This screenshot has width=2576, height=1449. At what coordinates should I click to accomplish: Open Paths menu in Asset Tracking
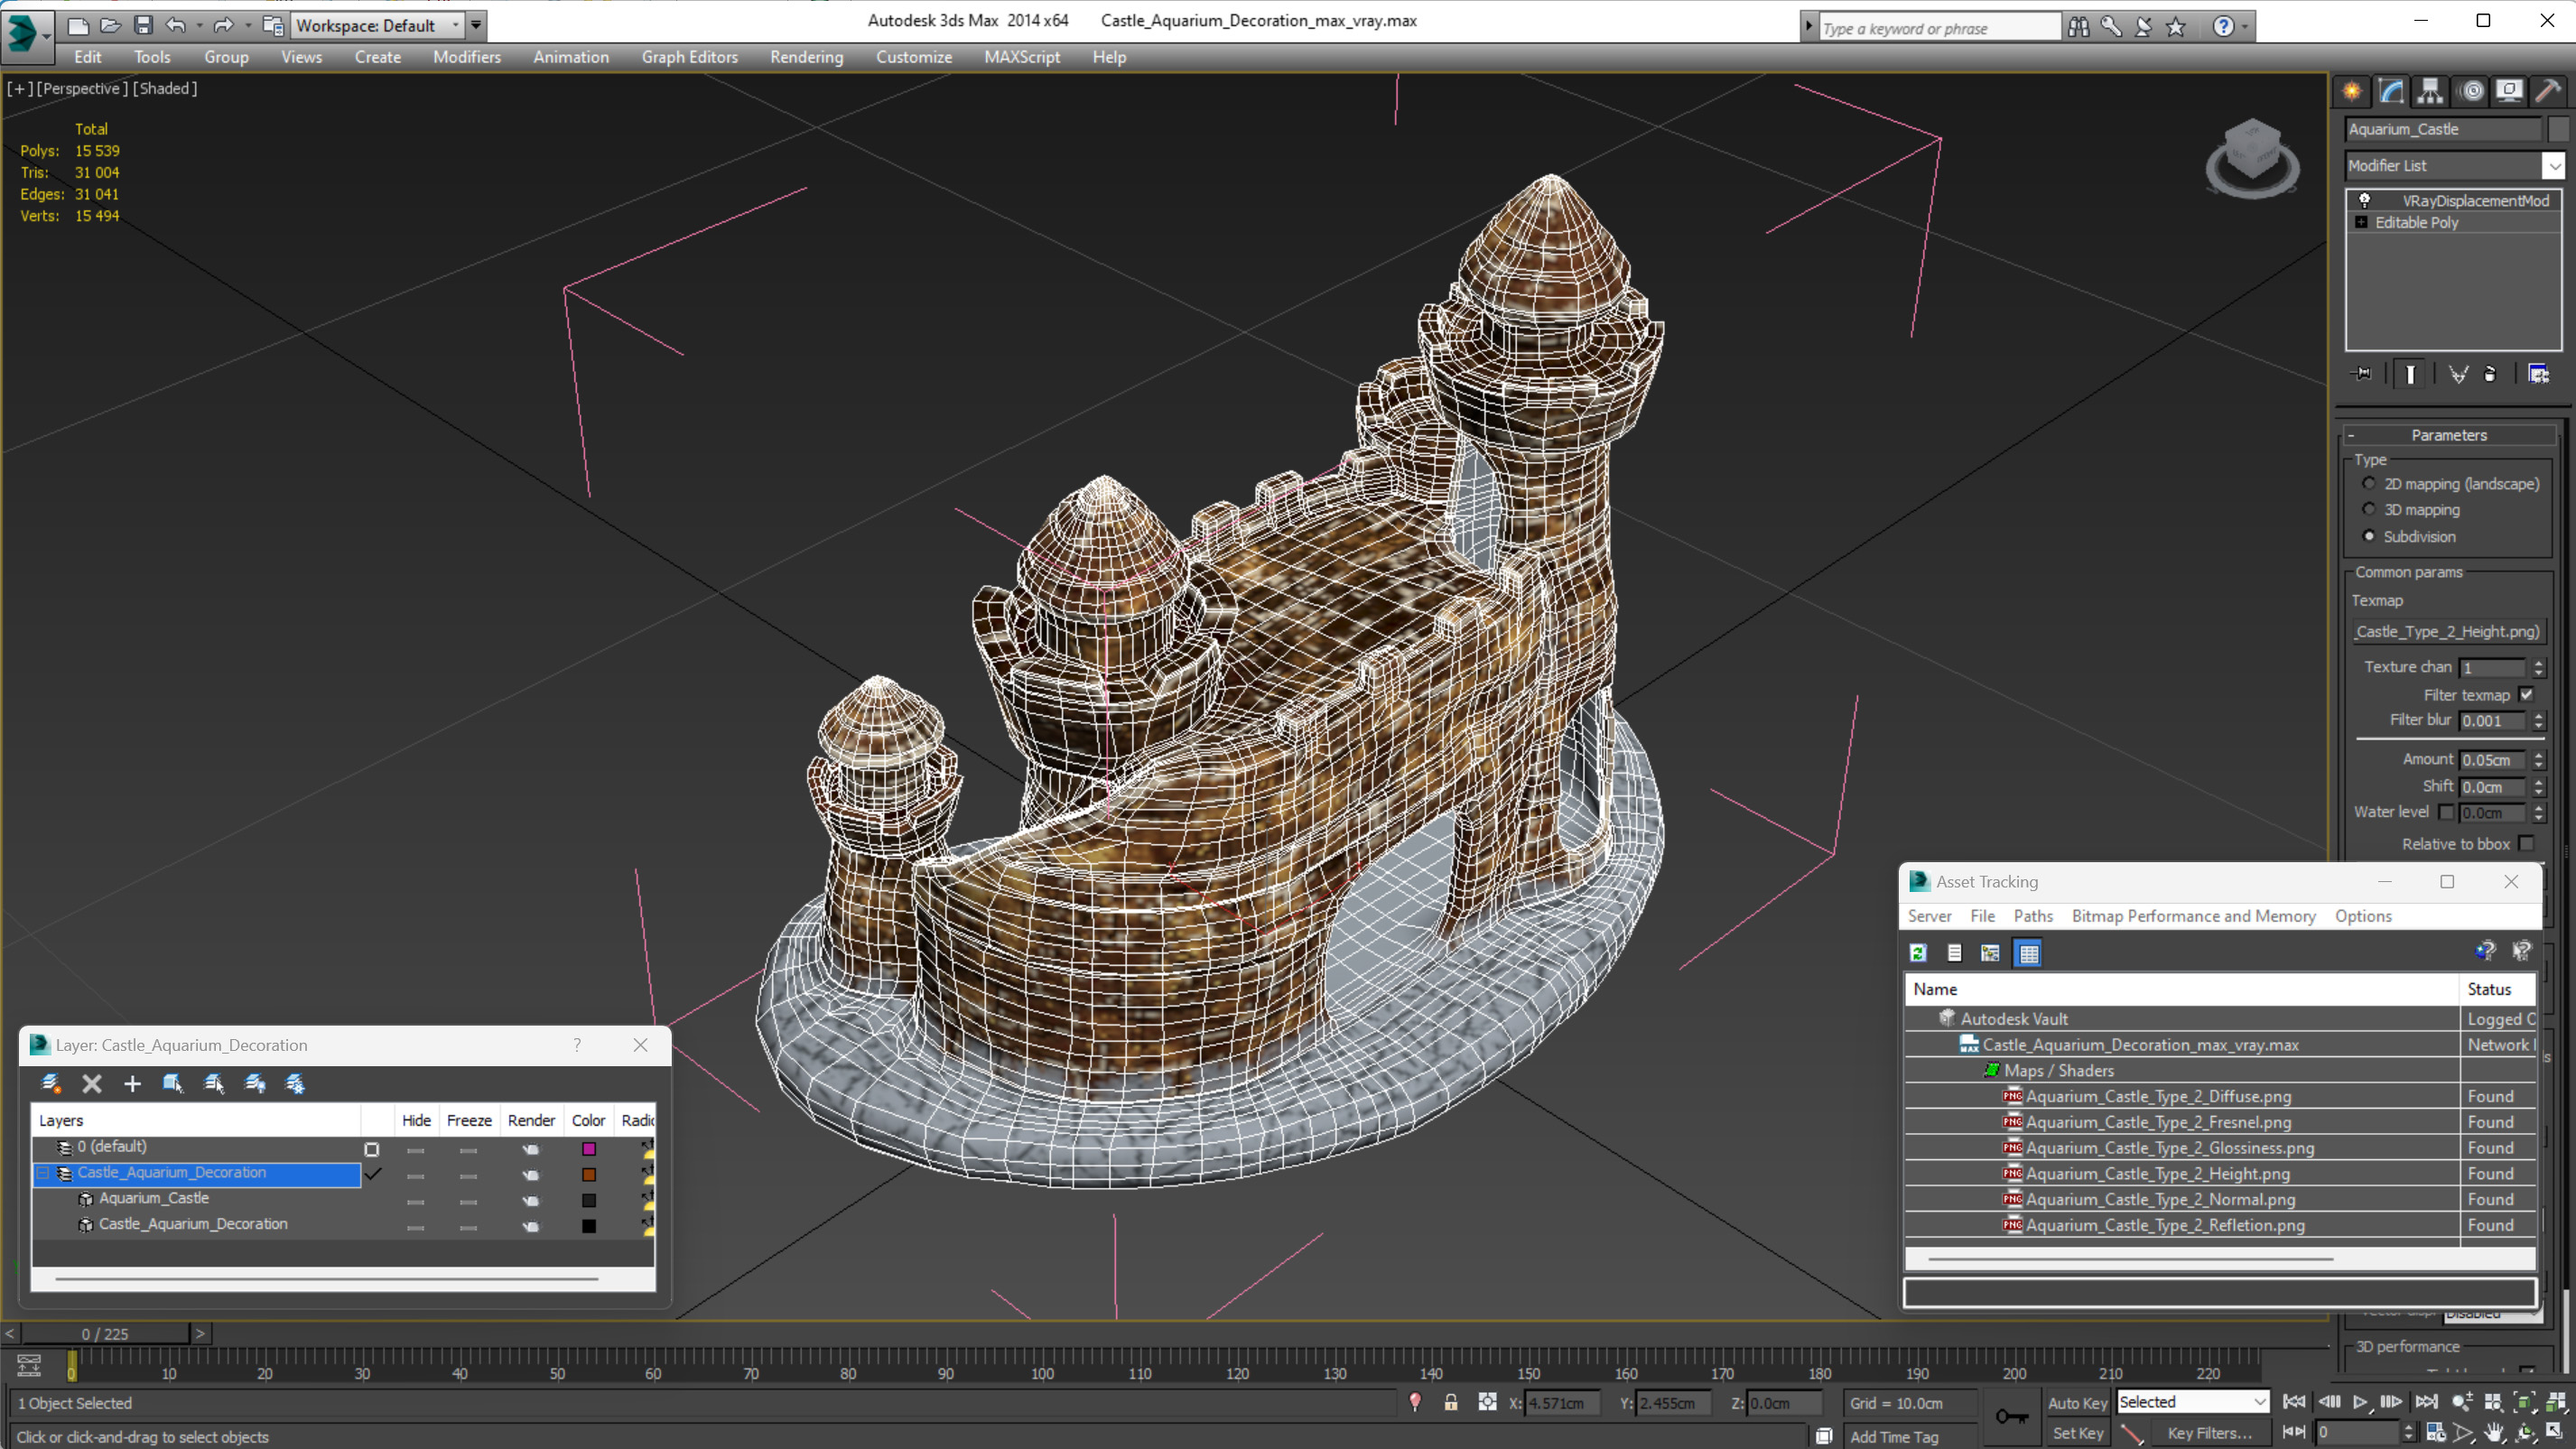pos(2032,916)
